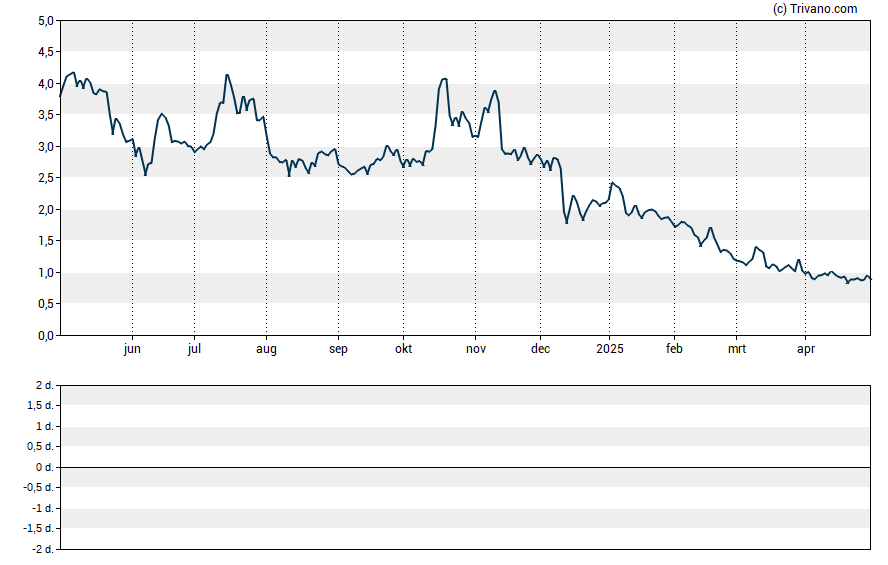Click the '1 d.' positive axis label
The width and height of the screenshot is (888, 565).
click(45, 426)
